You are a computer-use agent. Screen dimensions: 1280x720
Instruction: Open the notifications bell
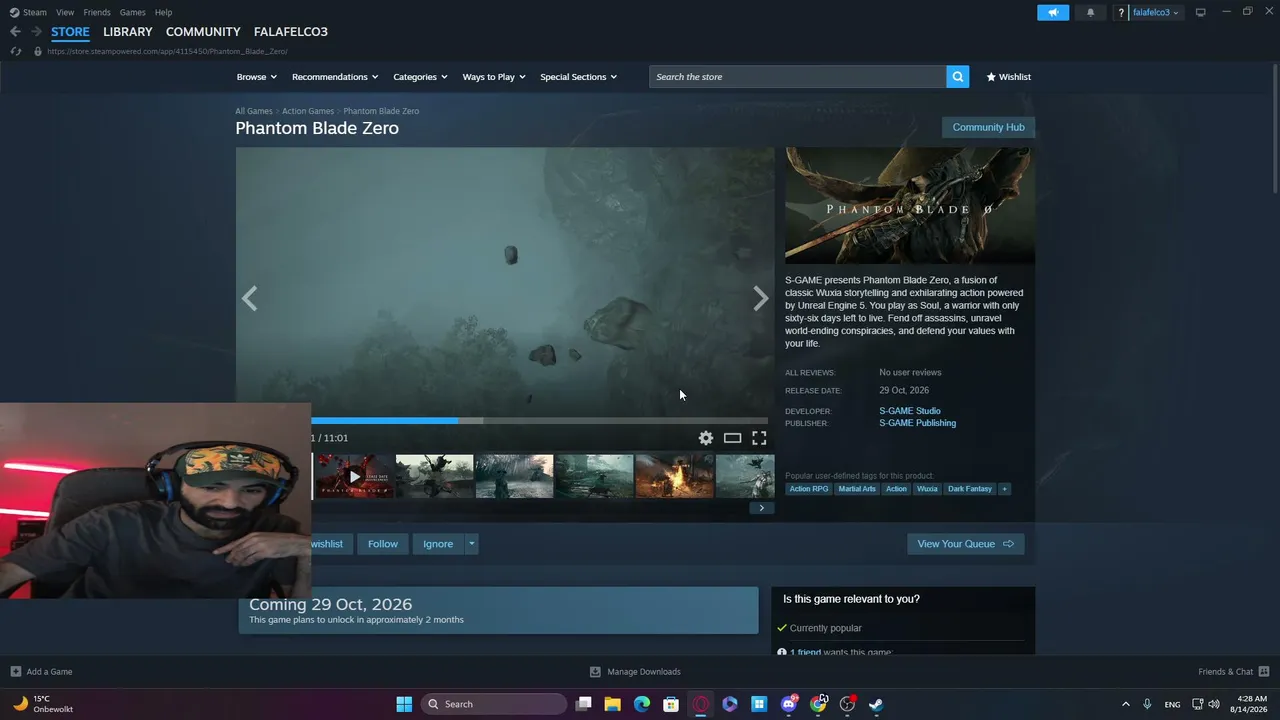1090,12
